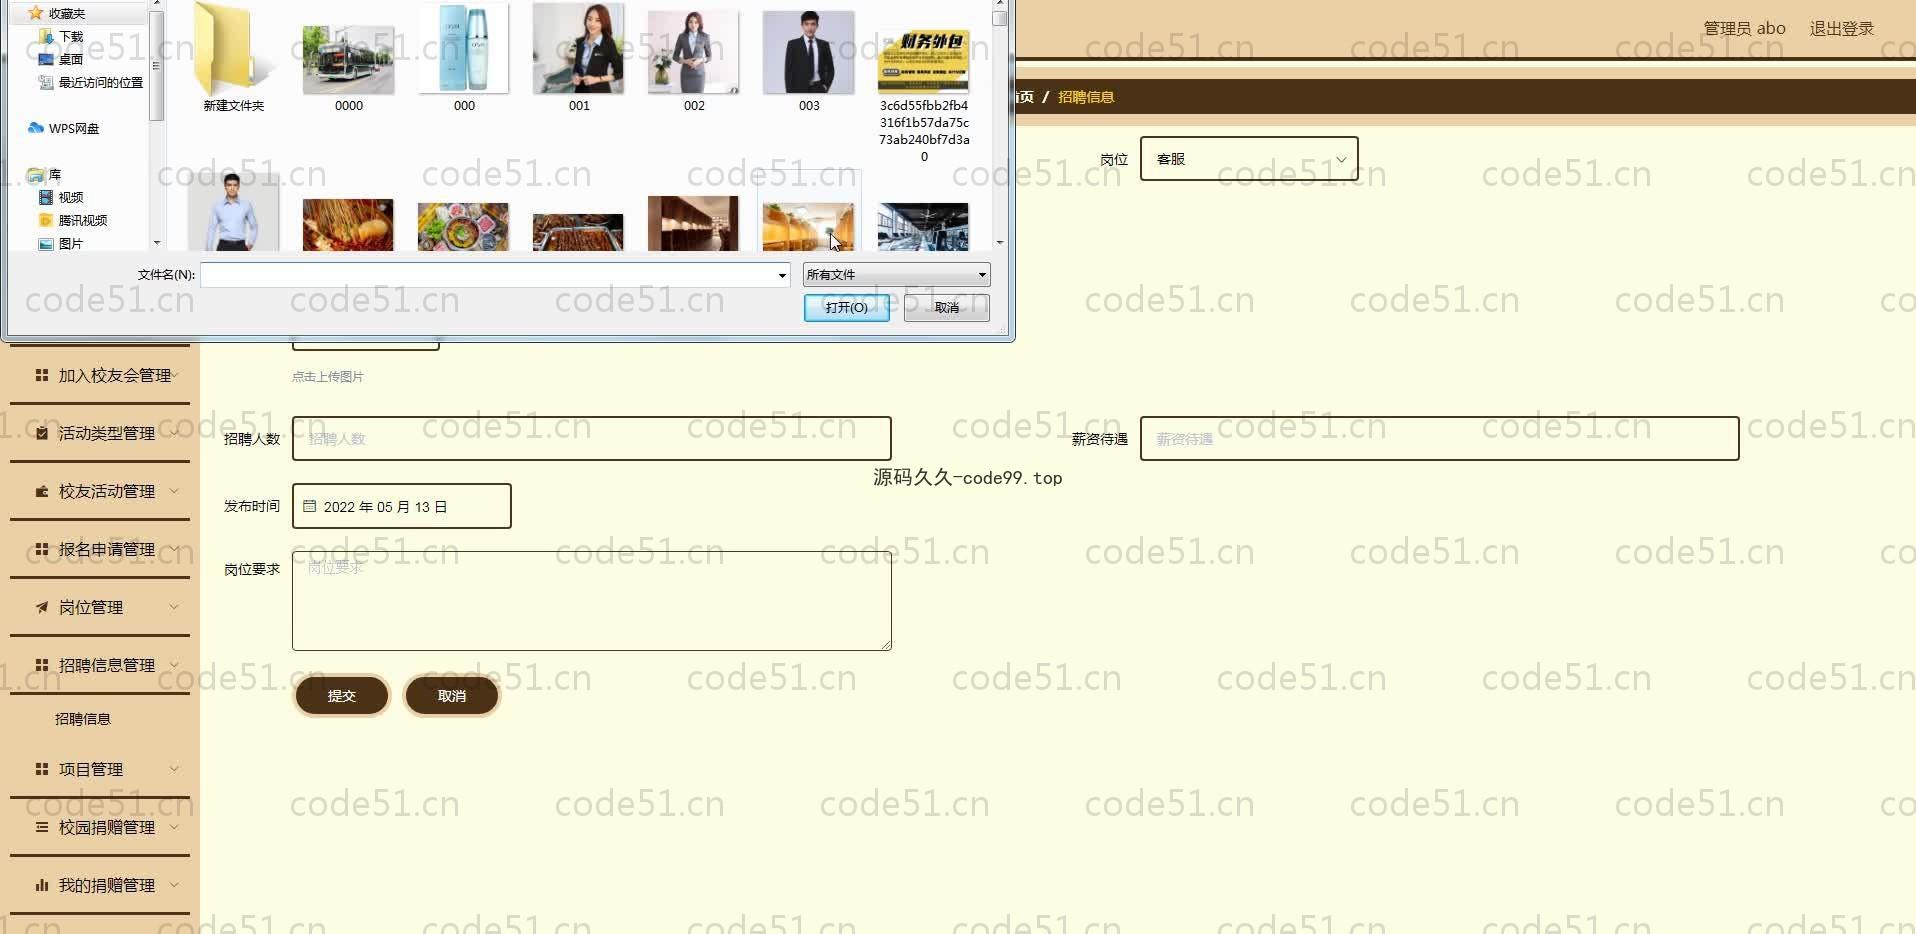Expand 校园捐赠管理 menu

100,827
